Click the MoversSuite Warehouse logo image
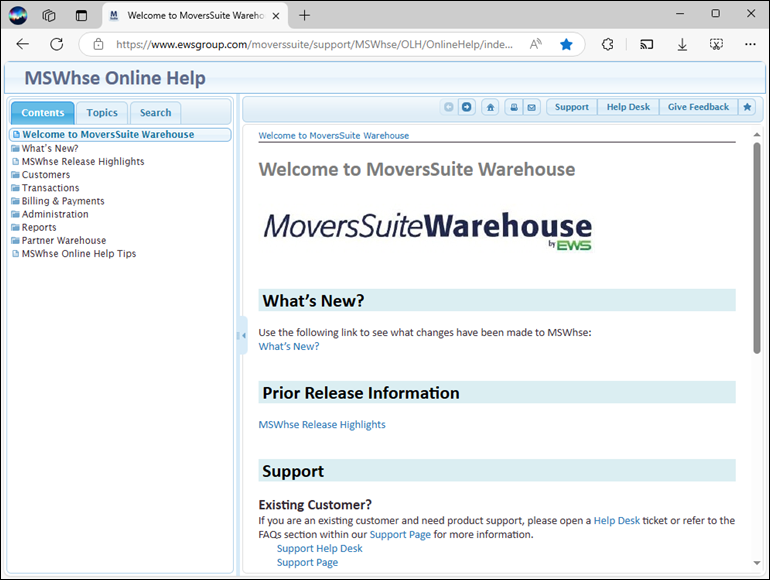770x580 pixels. (x=427, y=231)
